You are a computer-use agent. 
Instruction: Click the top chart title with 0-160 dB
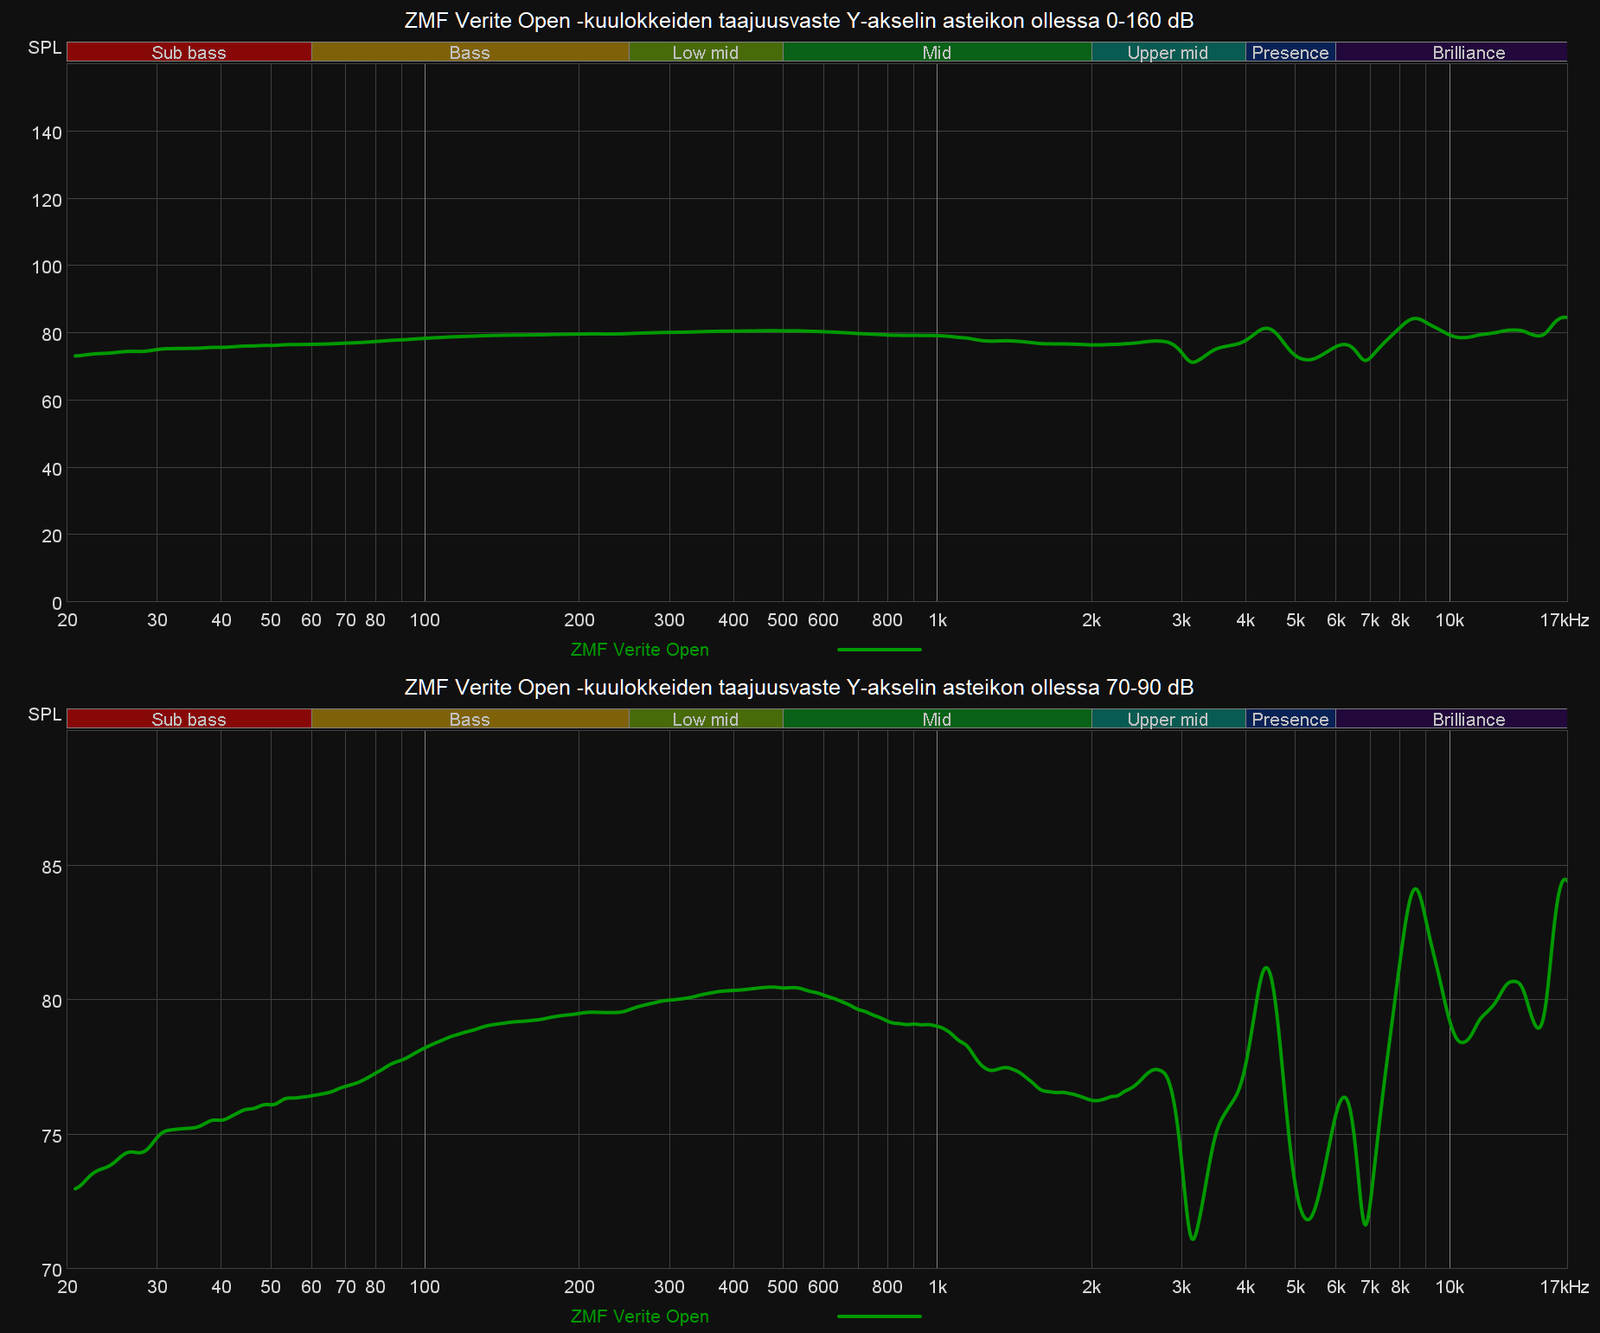799,21
